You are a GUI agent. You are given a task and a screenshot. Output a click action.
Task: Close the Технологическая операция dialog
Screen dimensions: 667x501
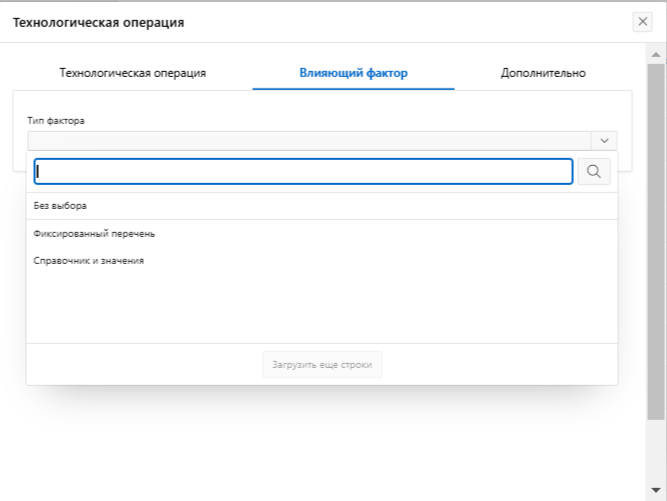pos(643,22)
